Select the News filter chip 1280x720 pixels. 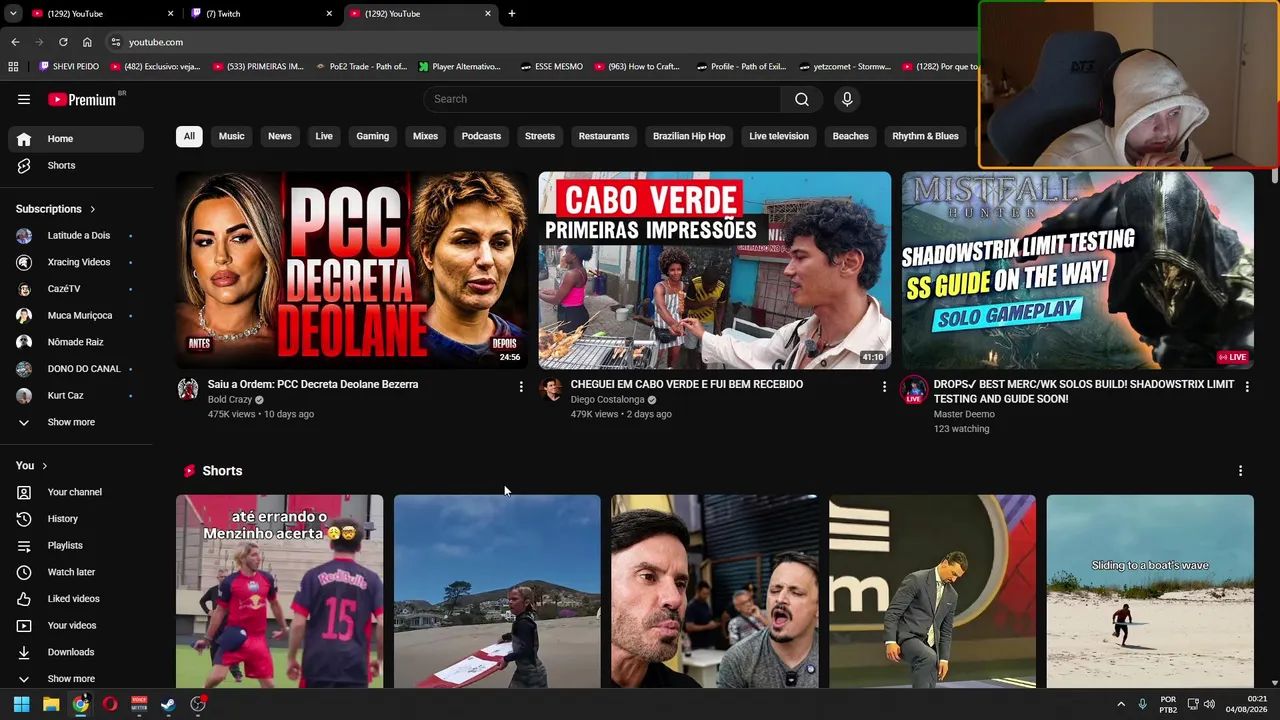point(280,136)
